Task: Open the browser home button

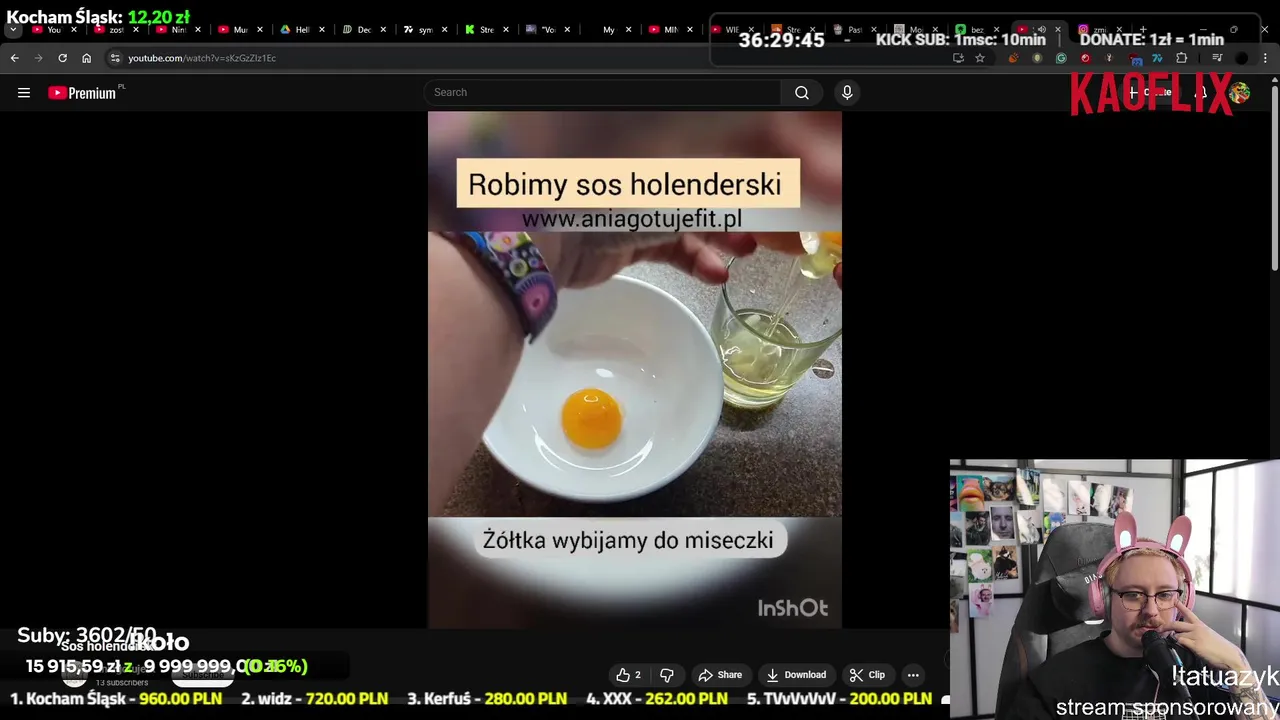Action: coord(86,58)
